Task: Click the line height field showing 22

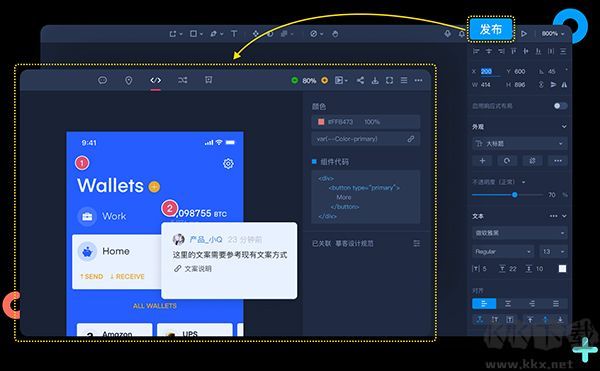Action: 513,269
